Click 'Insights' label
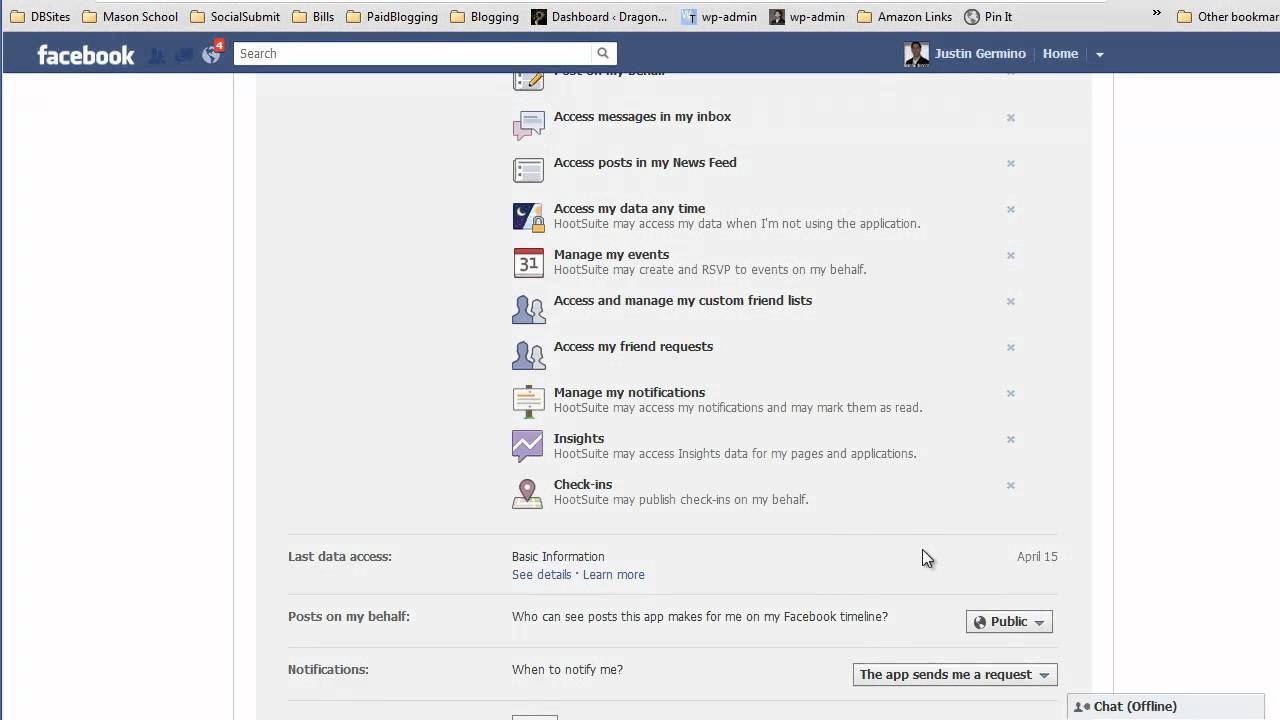The image size is (1280, 720). click(x=579, y=439)
